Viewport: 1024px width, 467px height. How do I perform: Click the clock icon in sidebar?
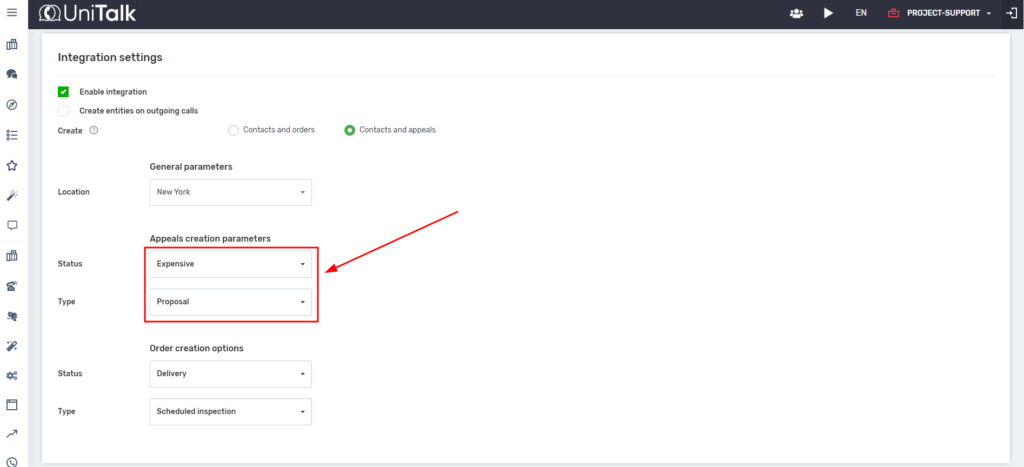(12, 461)
